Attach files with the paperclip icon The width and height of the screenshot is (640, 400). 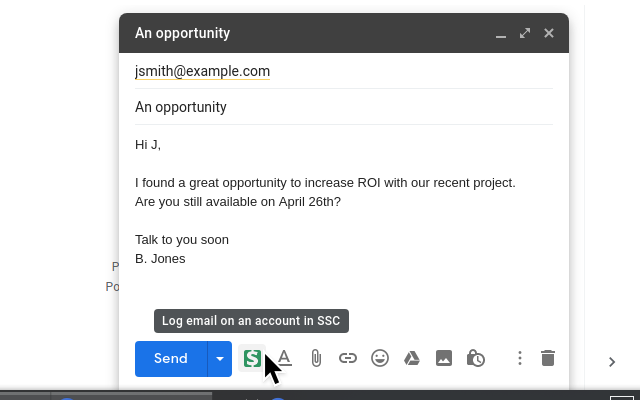(x=316, y=358)
